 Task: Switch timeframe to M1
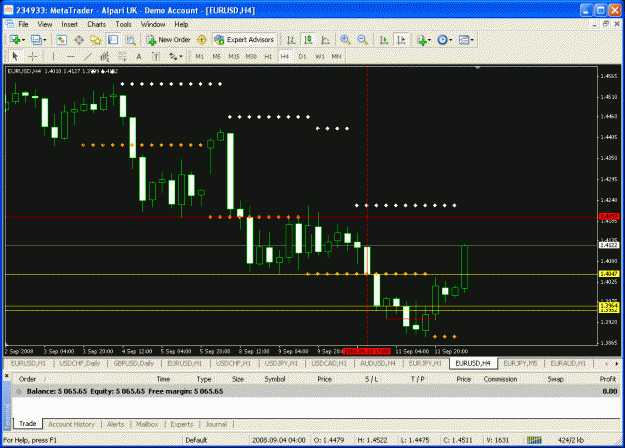199,57
